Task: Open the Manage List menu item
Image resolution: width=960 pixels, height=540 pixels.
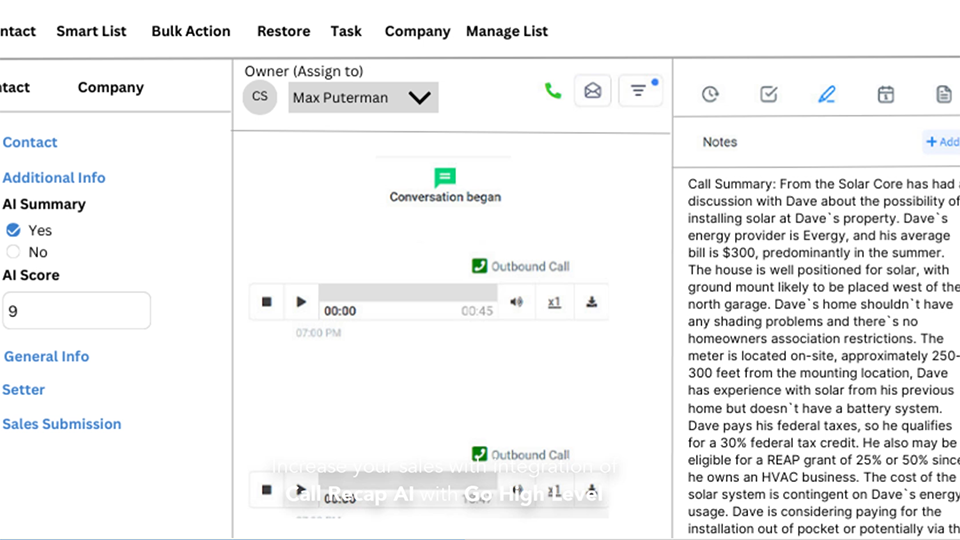Action: 507,31
